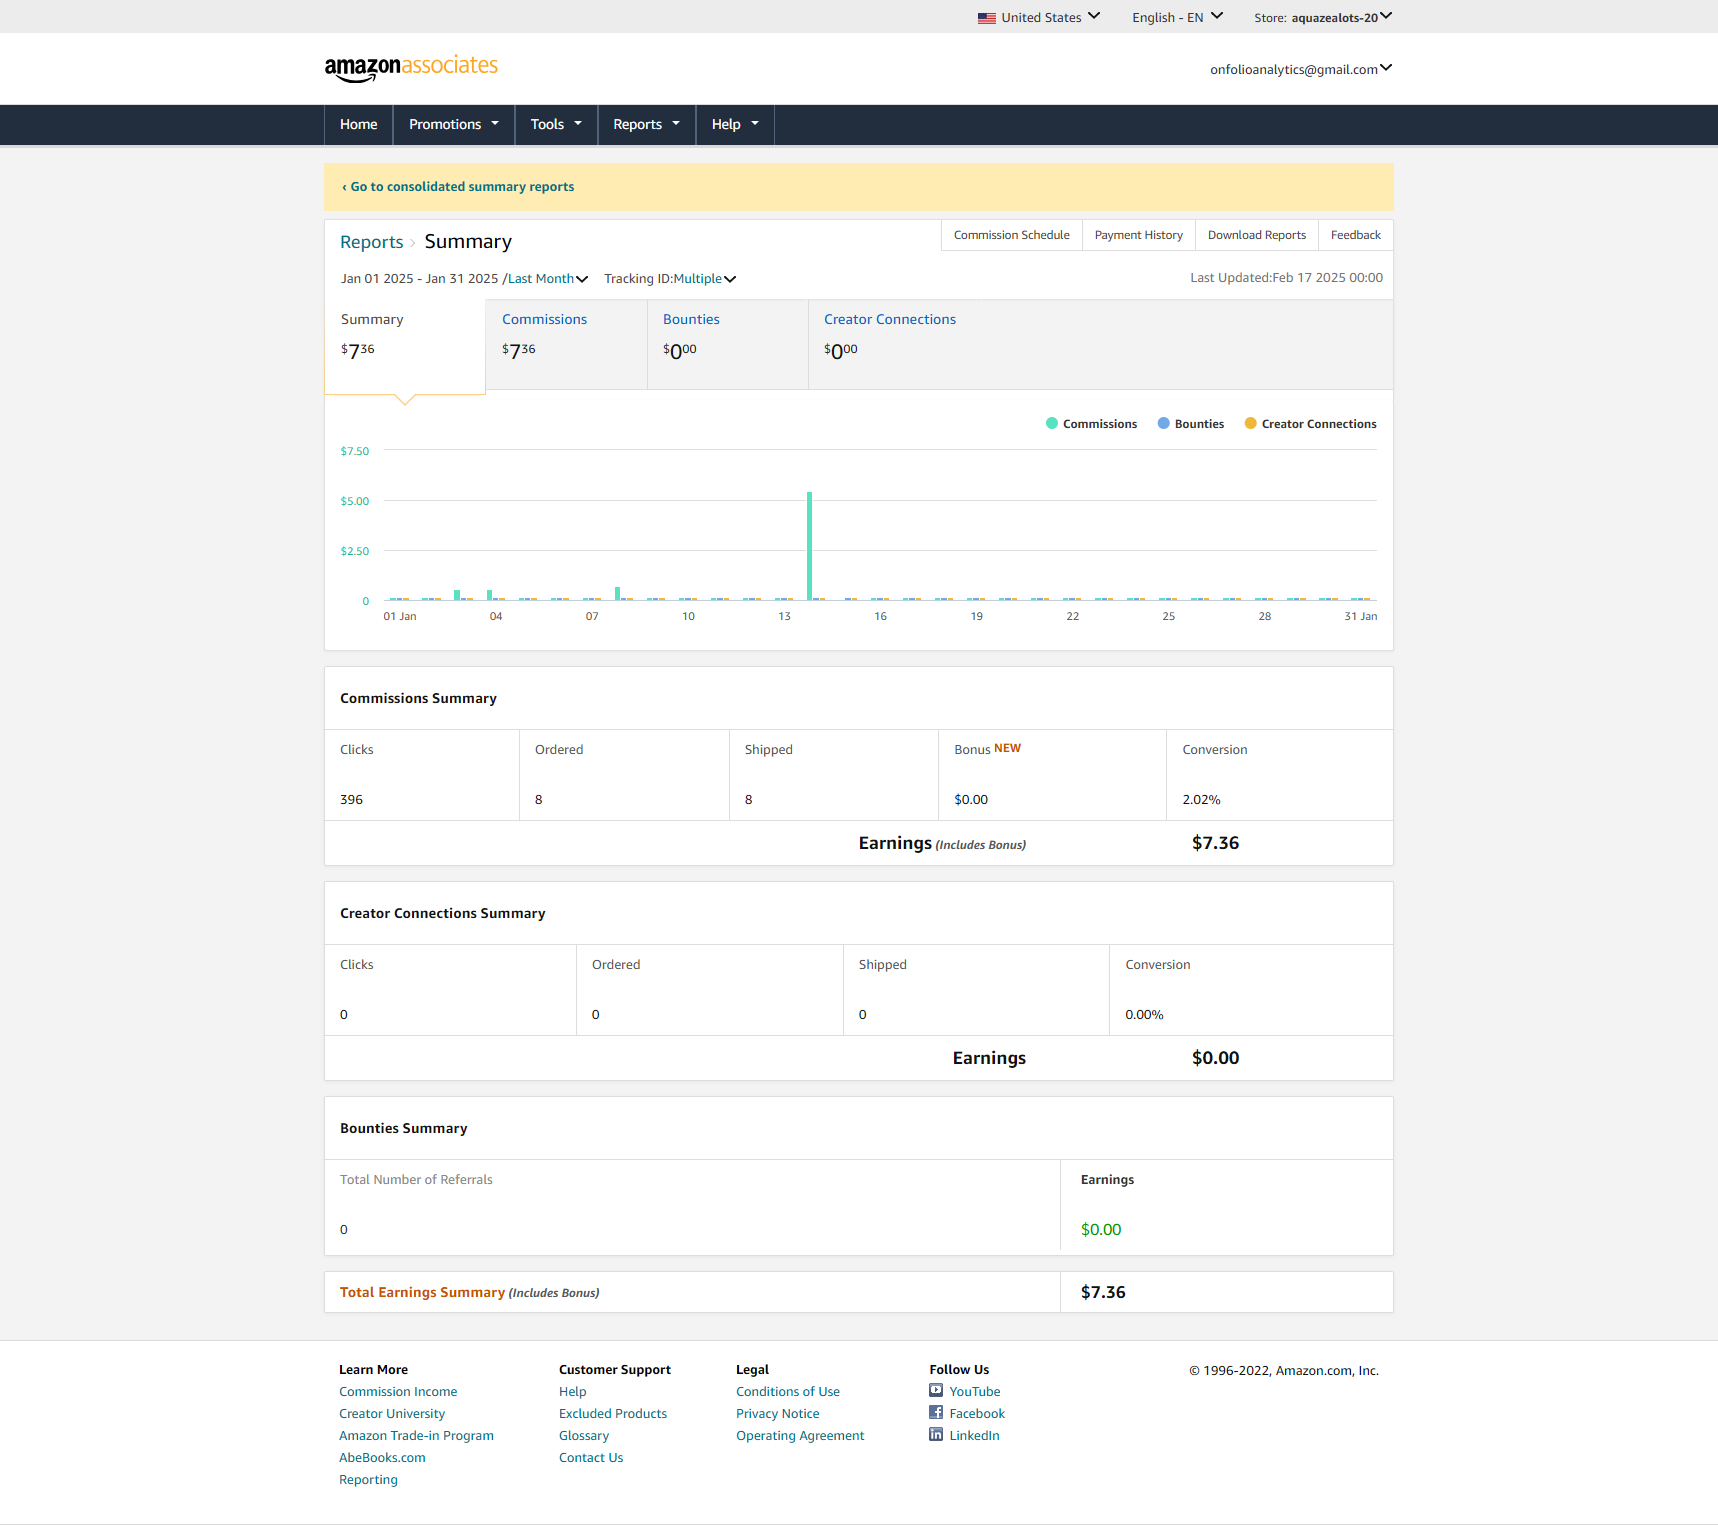This screenshot has height=1525, width=1718.
Task: Click the 2.02% conversion value
Action: tap(1201, 799)
